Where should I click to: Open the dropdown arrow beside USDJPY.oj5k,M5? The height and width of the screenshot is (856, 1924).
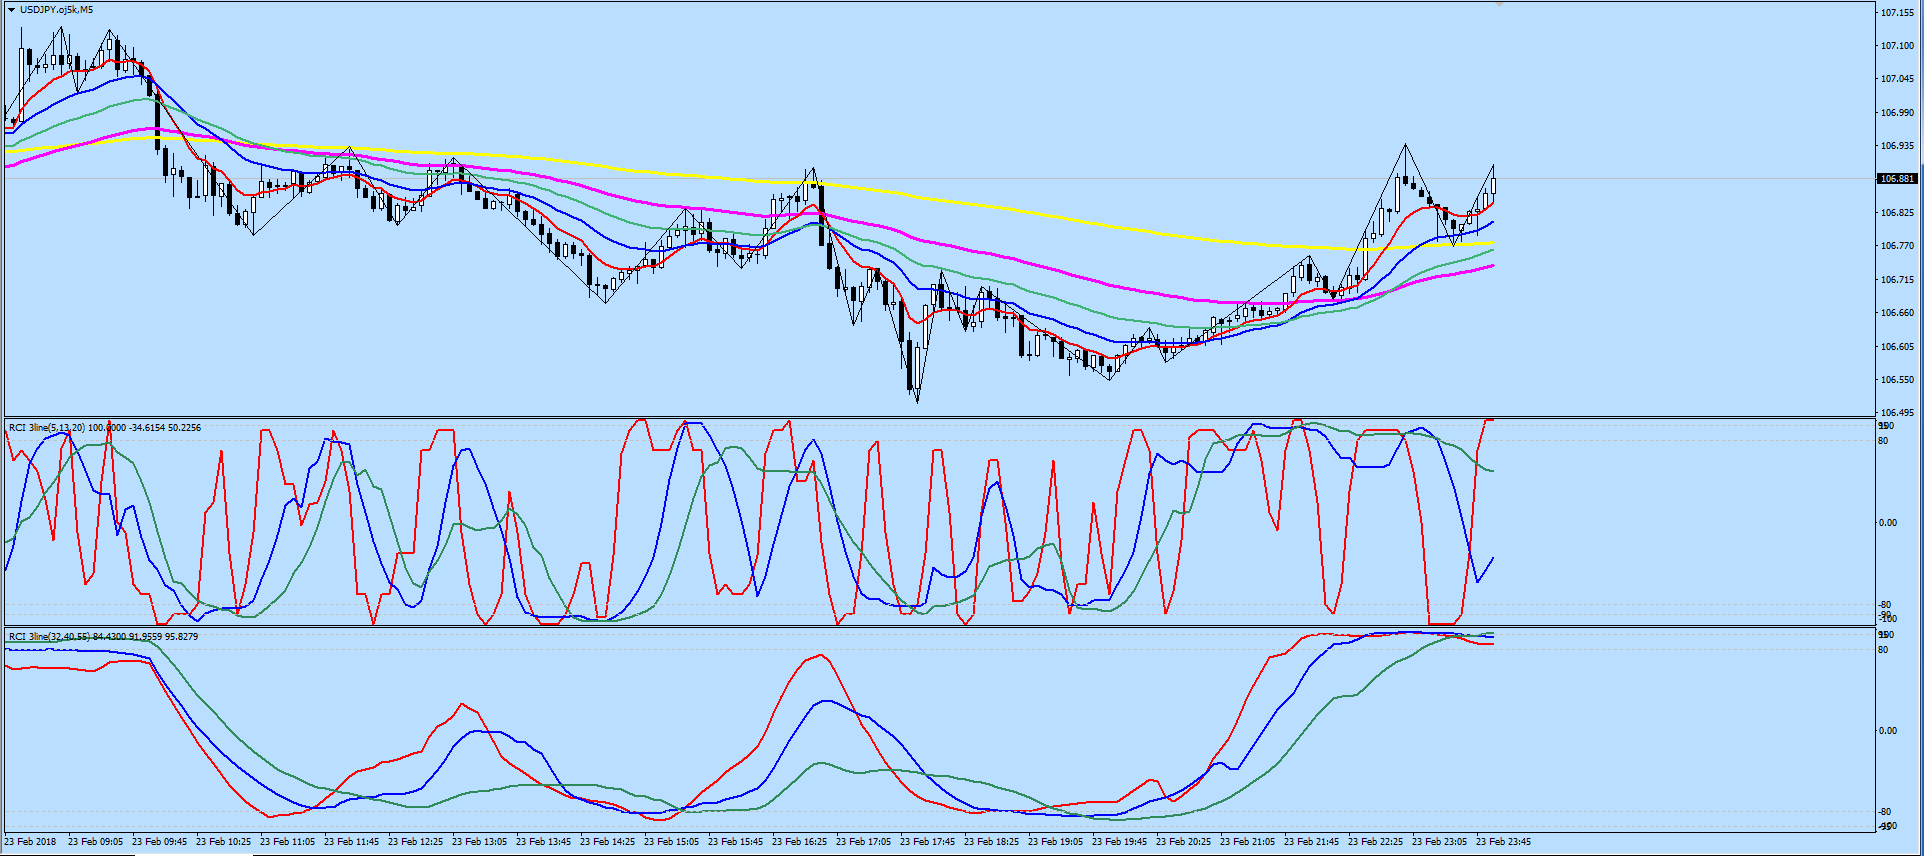pos(11,10)
